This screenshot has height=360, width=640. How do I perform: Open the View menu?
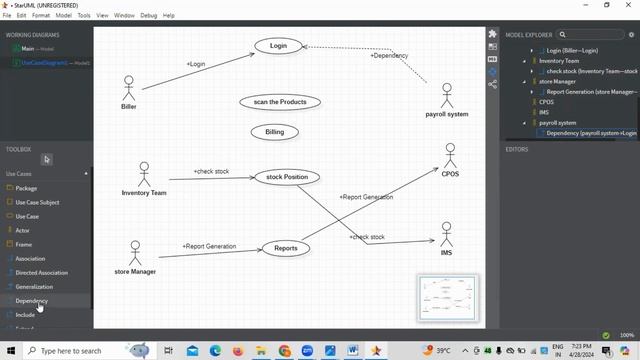click(x=102, y=16)
